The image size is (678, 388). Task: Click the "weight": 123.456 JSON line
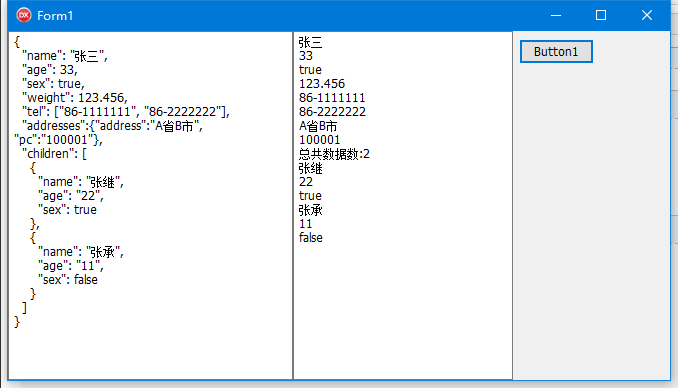(75, 98)
